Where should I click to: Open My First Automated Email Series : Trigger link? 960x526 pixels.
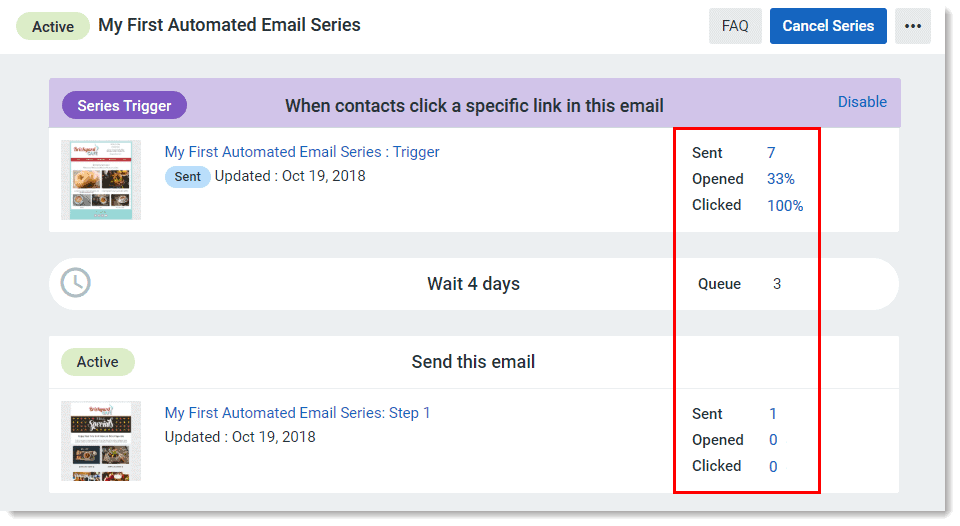(302, 152)
